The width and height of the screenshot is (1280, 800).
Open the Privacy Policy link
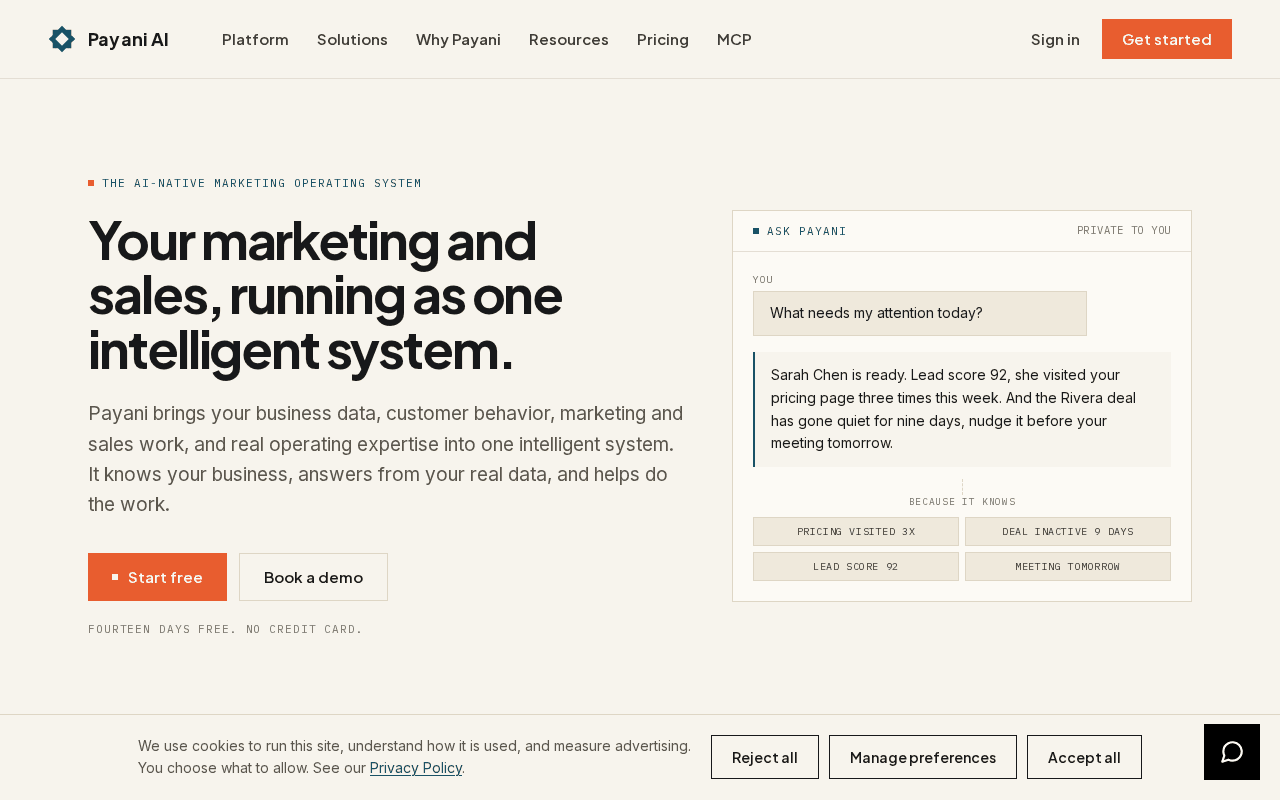point(416,768)
